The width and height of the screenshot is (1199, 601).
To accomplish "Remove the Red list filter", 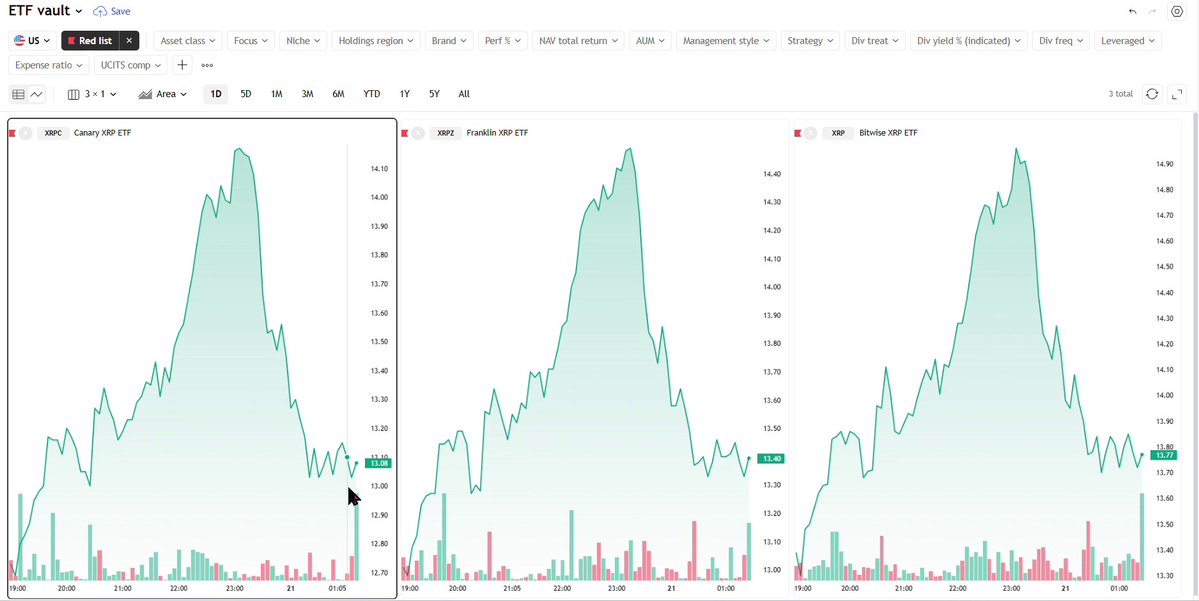I will pos(129,41).
